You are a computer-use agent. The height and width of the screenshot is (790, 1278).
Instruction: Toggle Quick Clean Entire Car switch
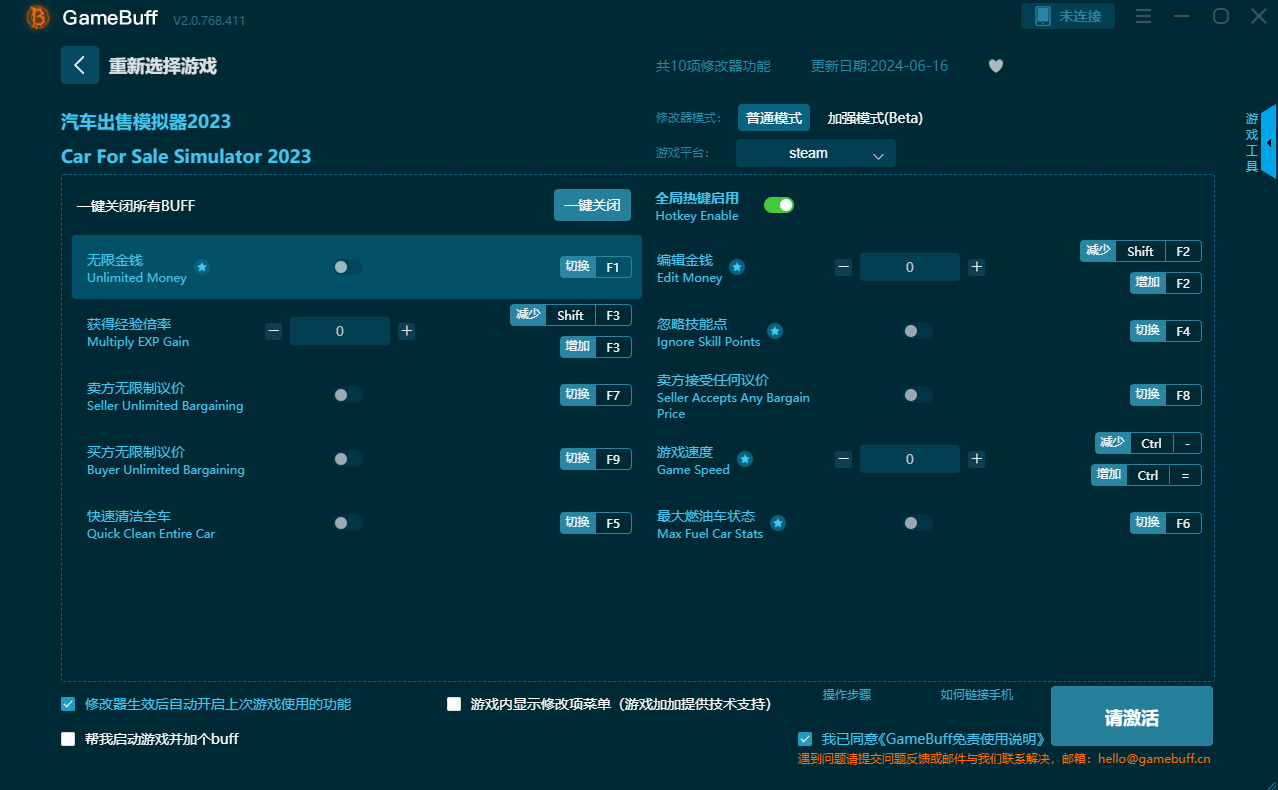348,523
